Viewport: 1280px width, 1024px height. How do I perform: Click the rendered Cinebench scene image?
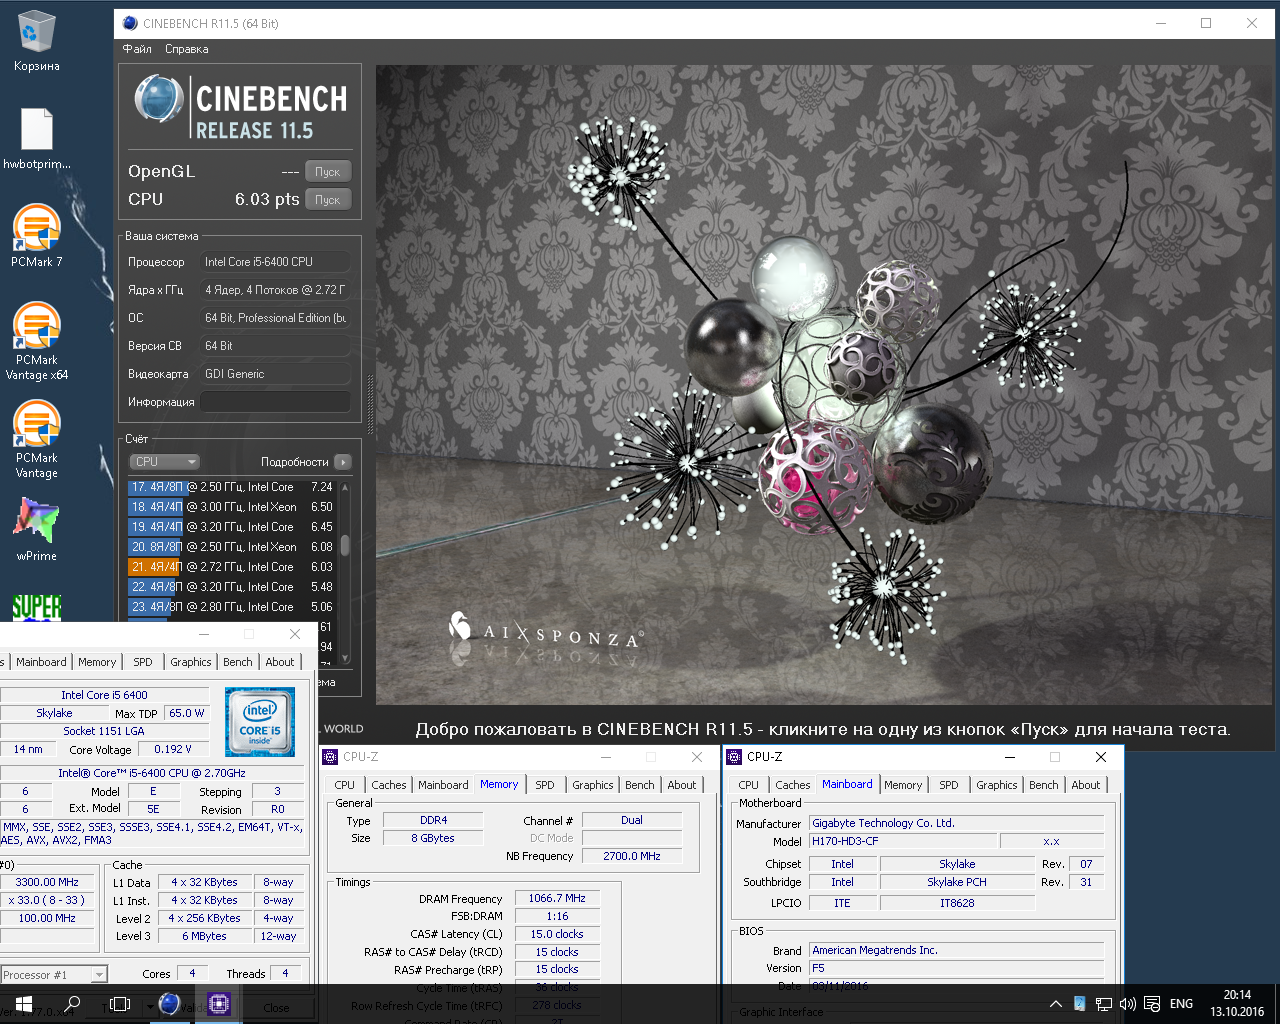pos(825,385)
